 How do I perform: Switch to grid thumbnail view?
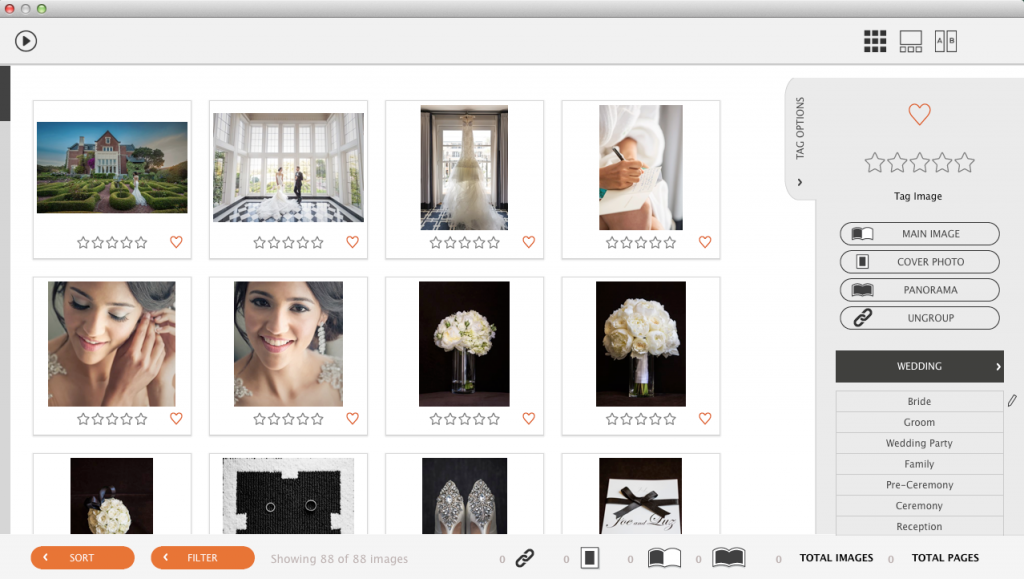875,41
